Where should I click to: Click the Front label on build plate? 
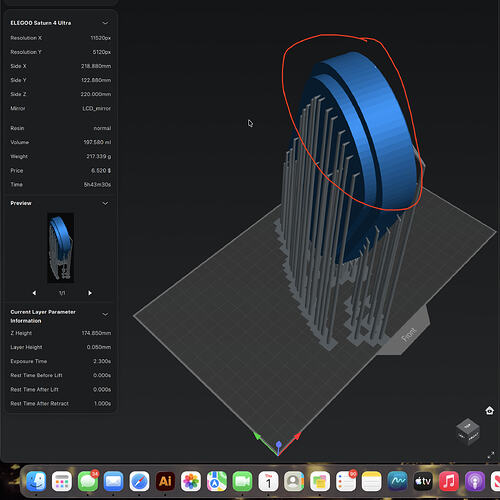[409, 335]
